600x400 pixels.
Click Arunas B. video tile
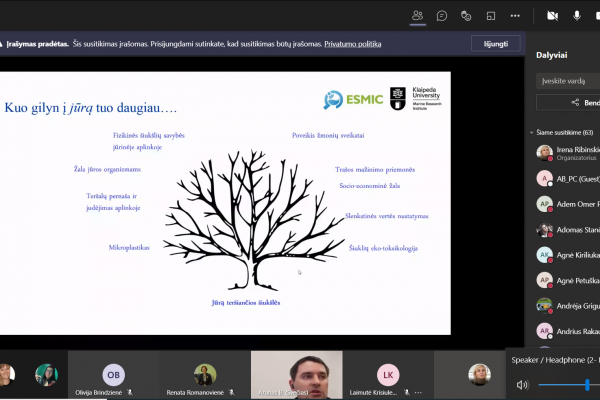[x=297, y=375]
